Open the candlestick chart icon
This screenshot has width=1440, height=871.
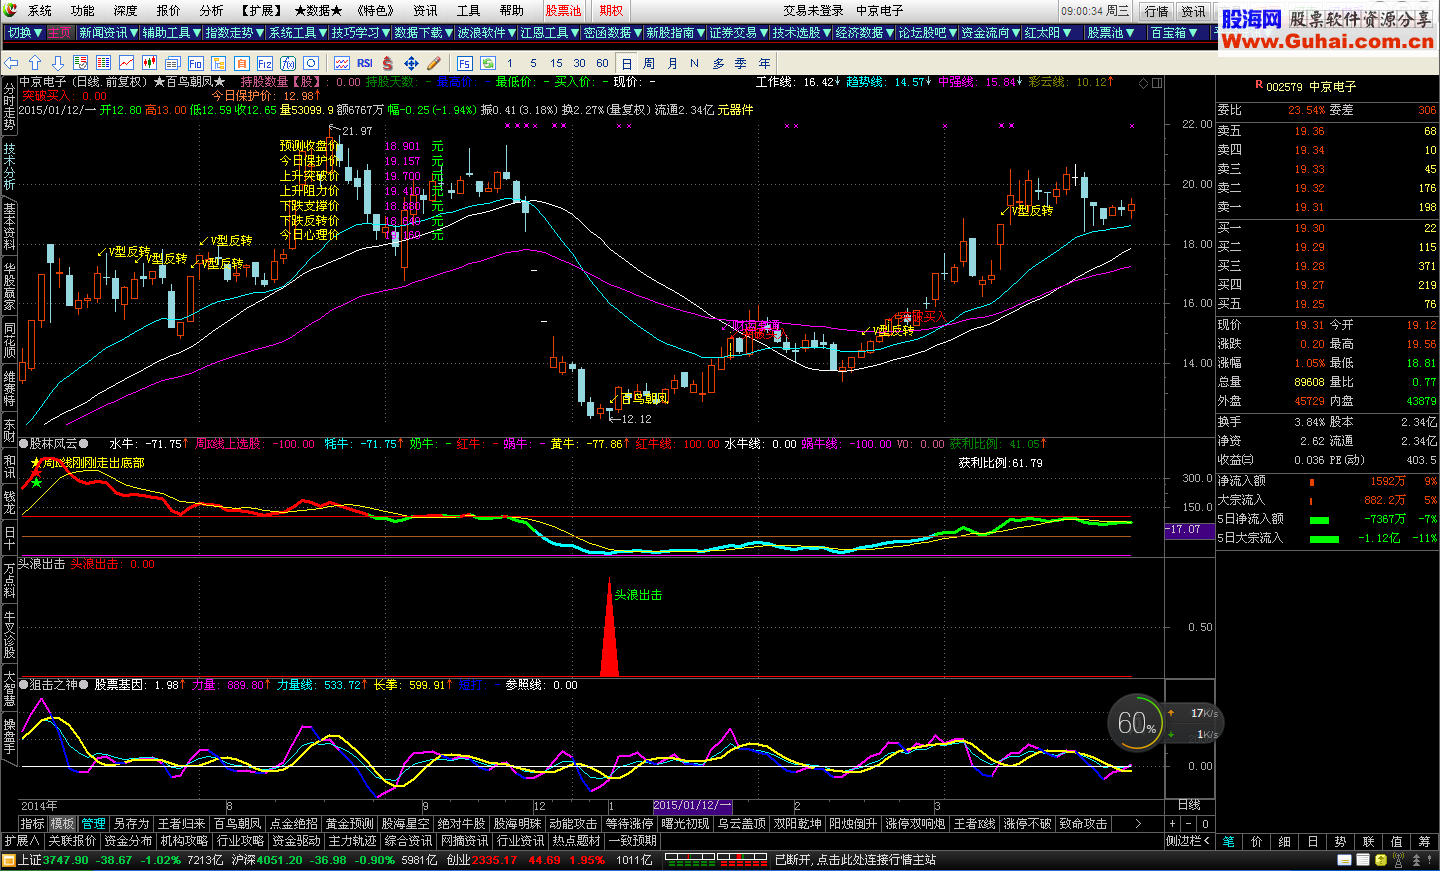pos(149,63)
